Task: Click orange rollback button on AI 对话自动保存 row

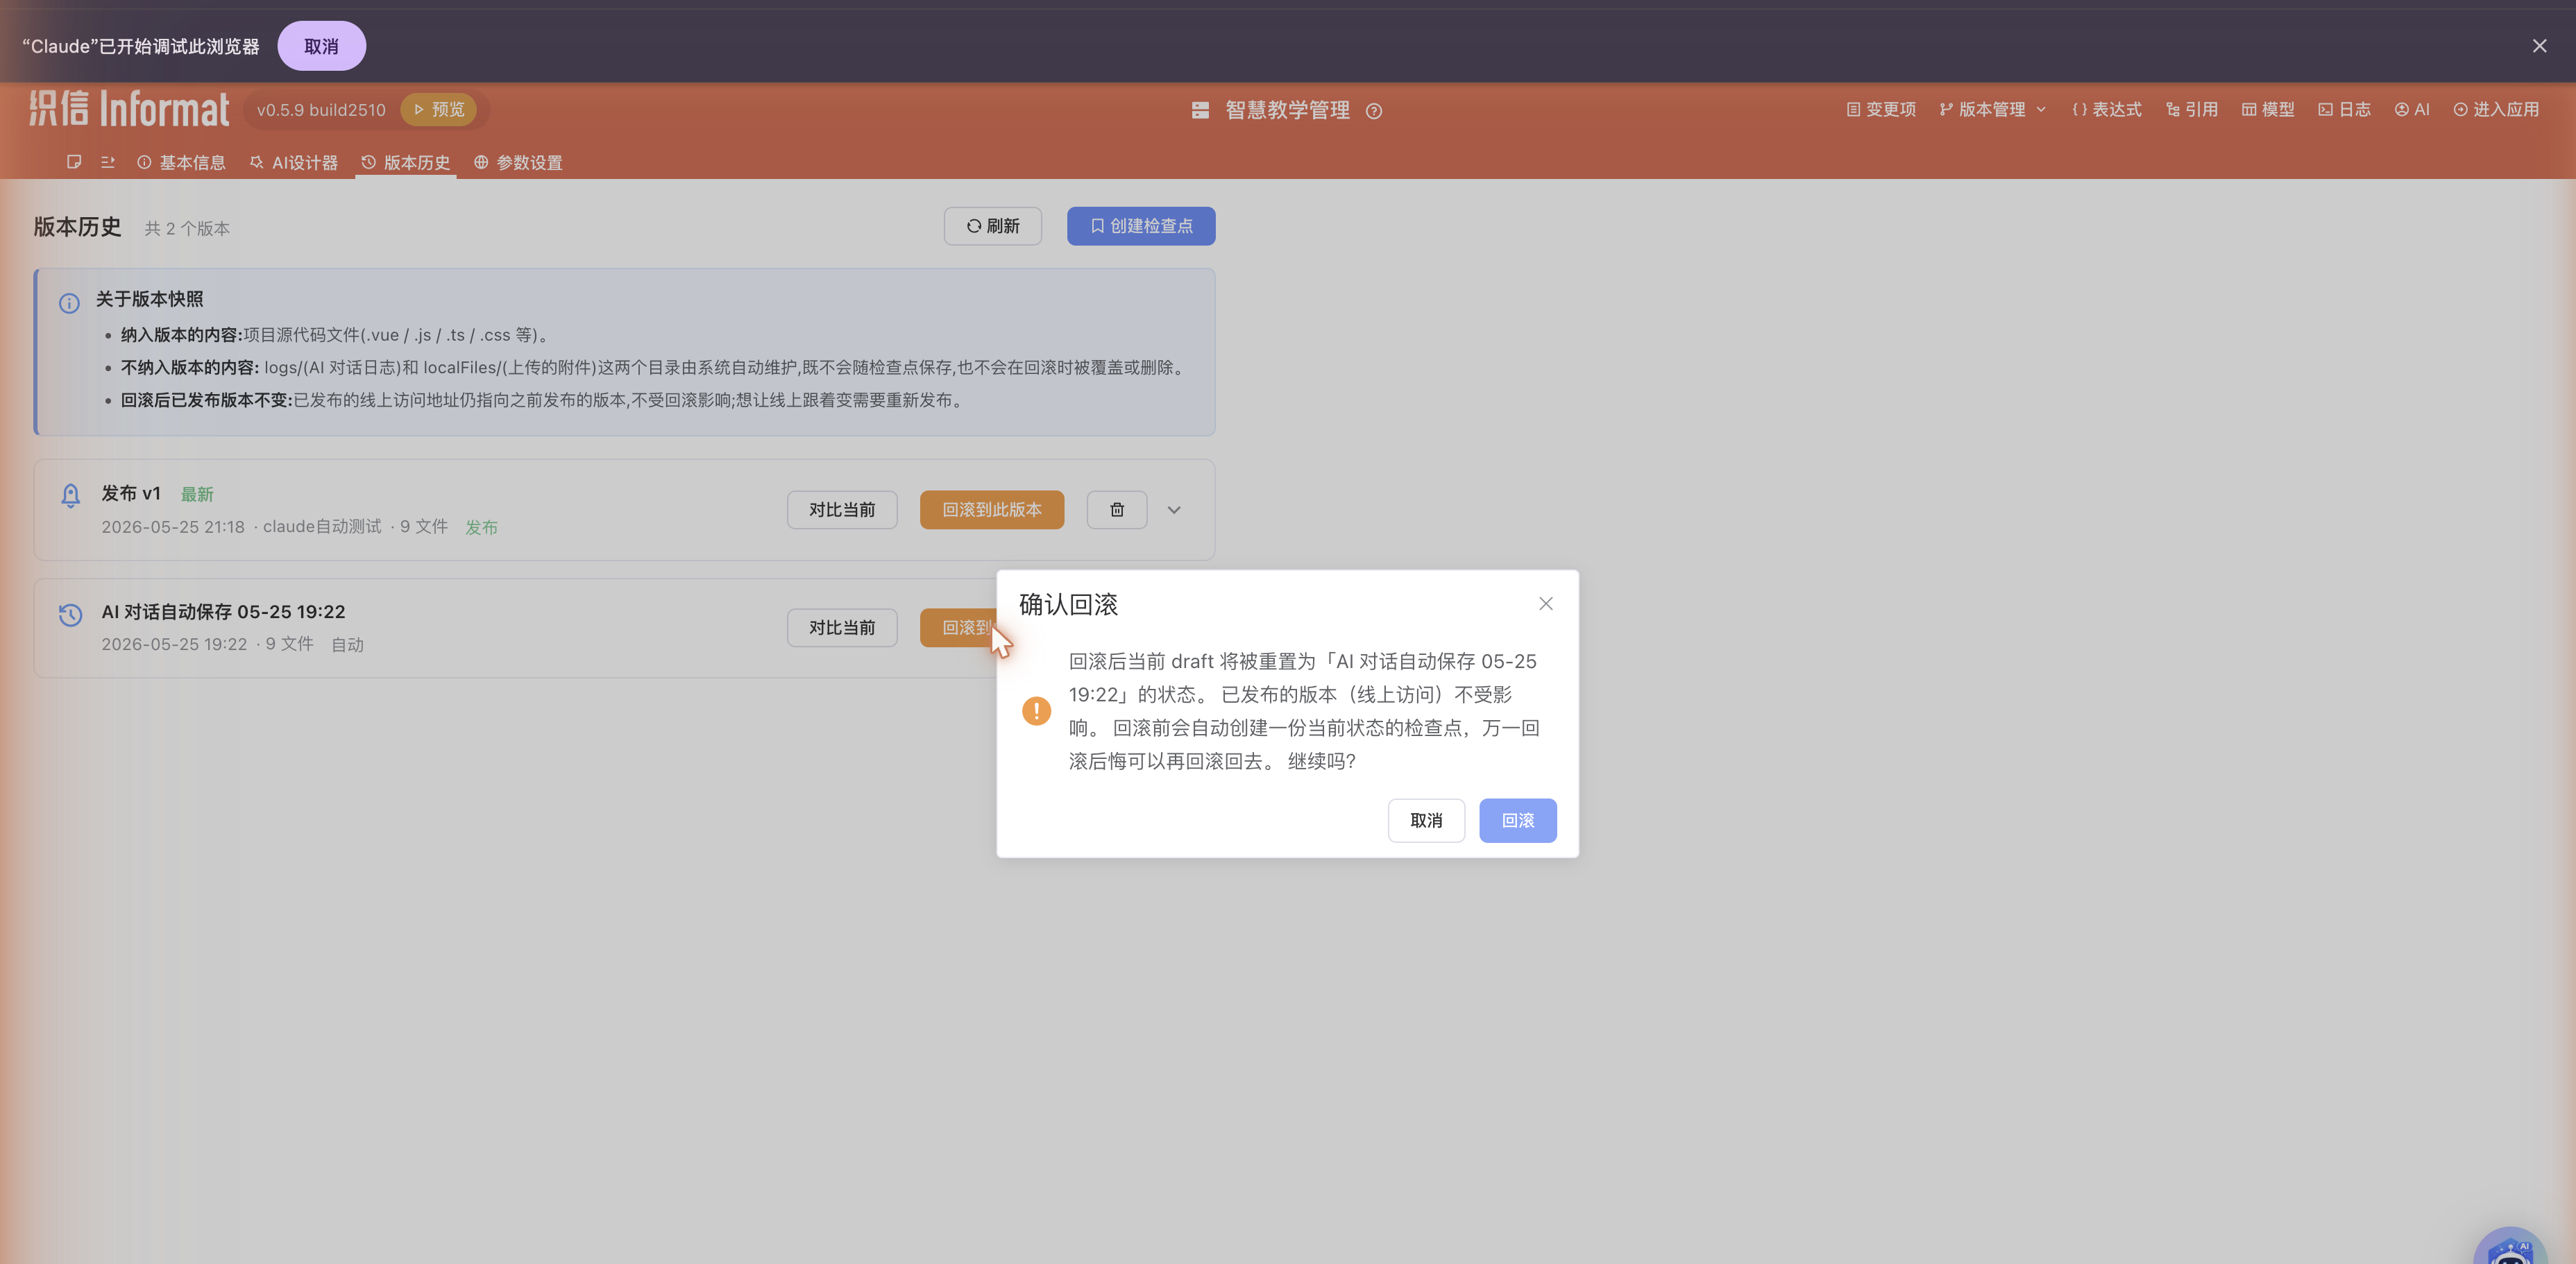Action: point(959,628)
